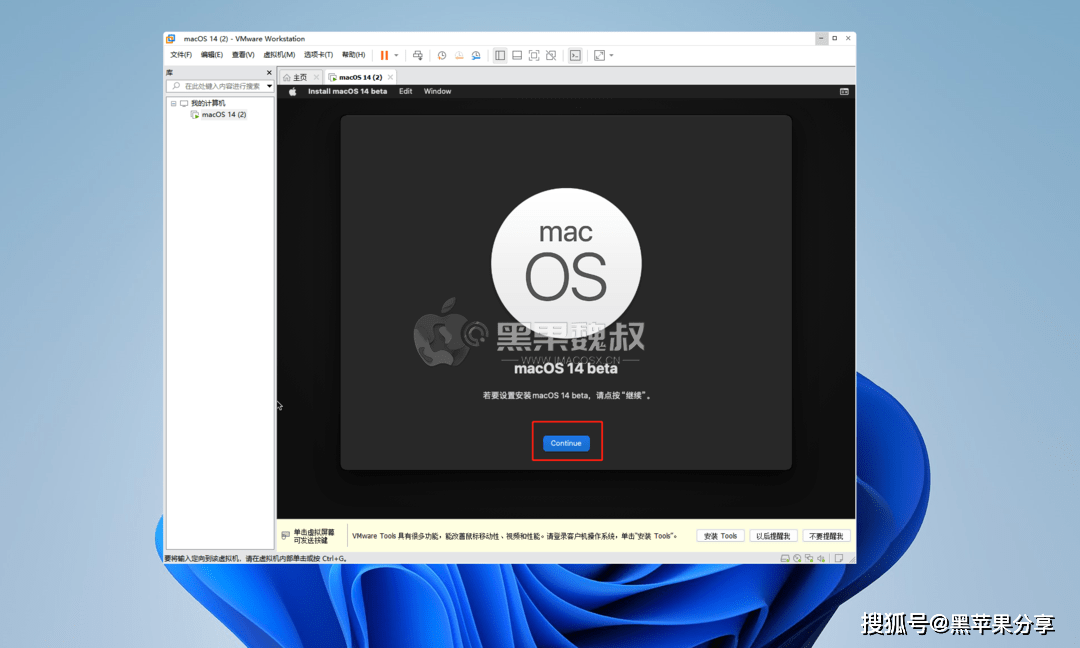This screenshot has height=648, width=1080.
Task: Expand the stretch display options arrow
Action: coord(611,55)
